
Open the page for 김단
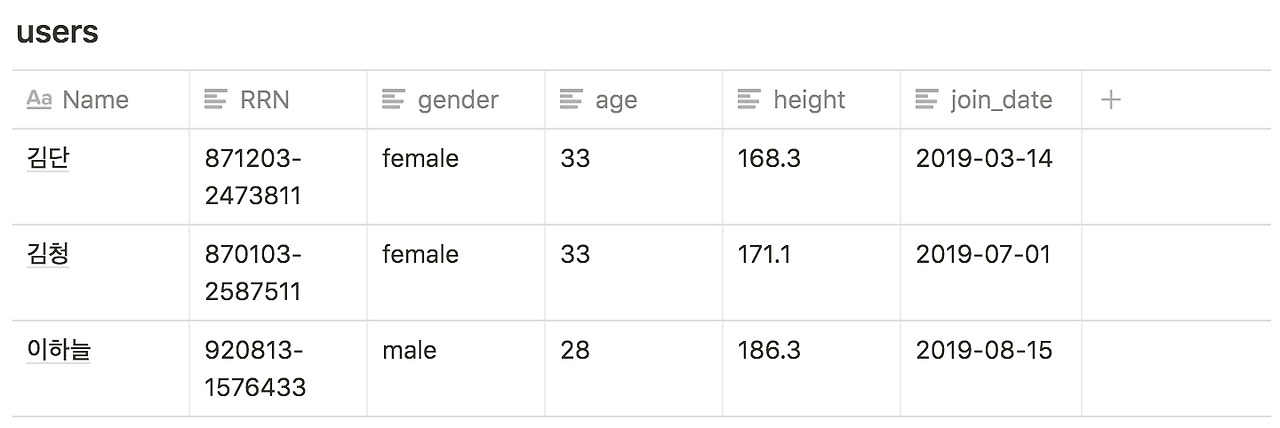(48, 158)
